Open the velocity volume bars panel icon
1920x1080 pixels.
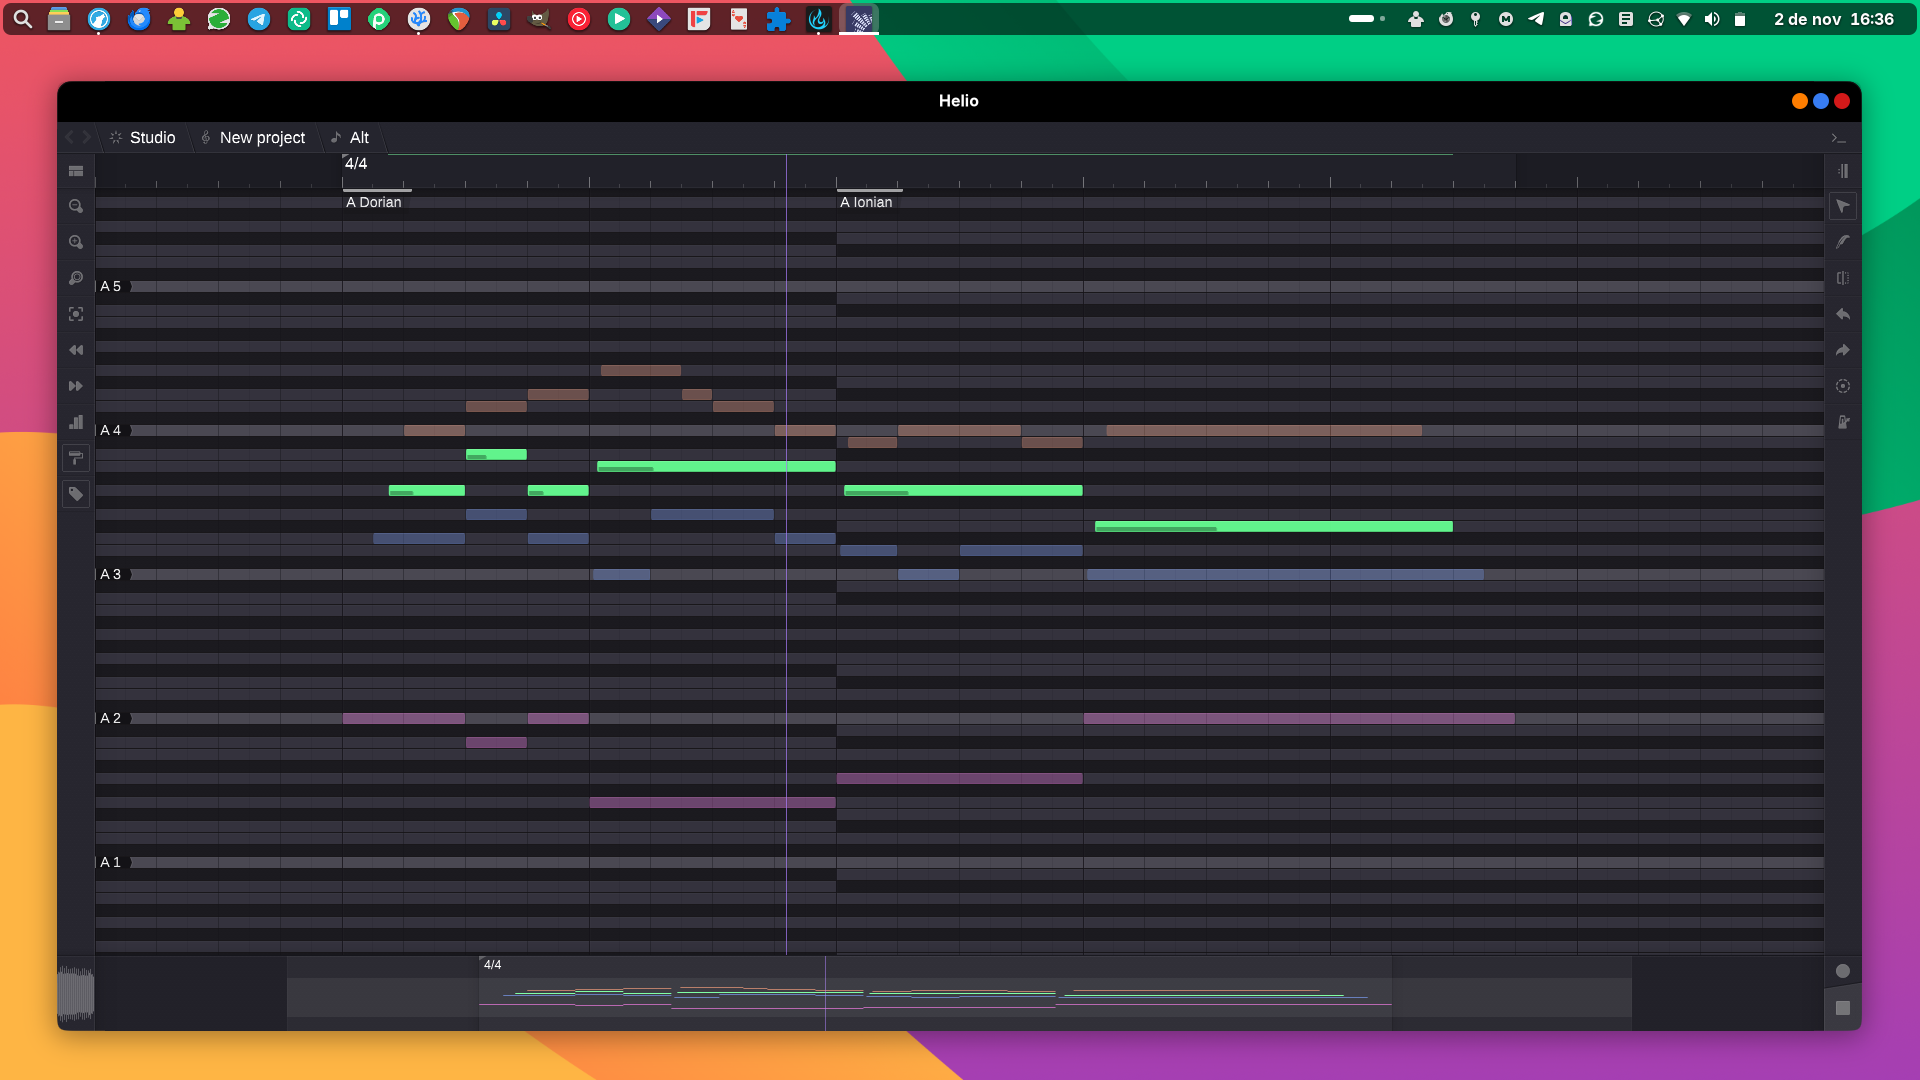76,422
